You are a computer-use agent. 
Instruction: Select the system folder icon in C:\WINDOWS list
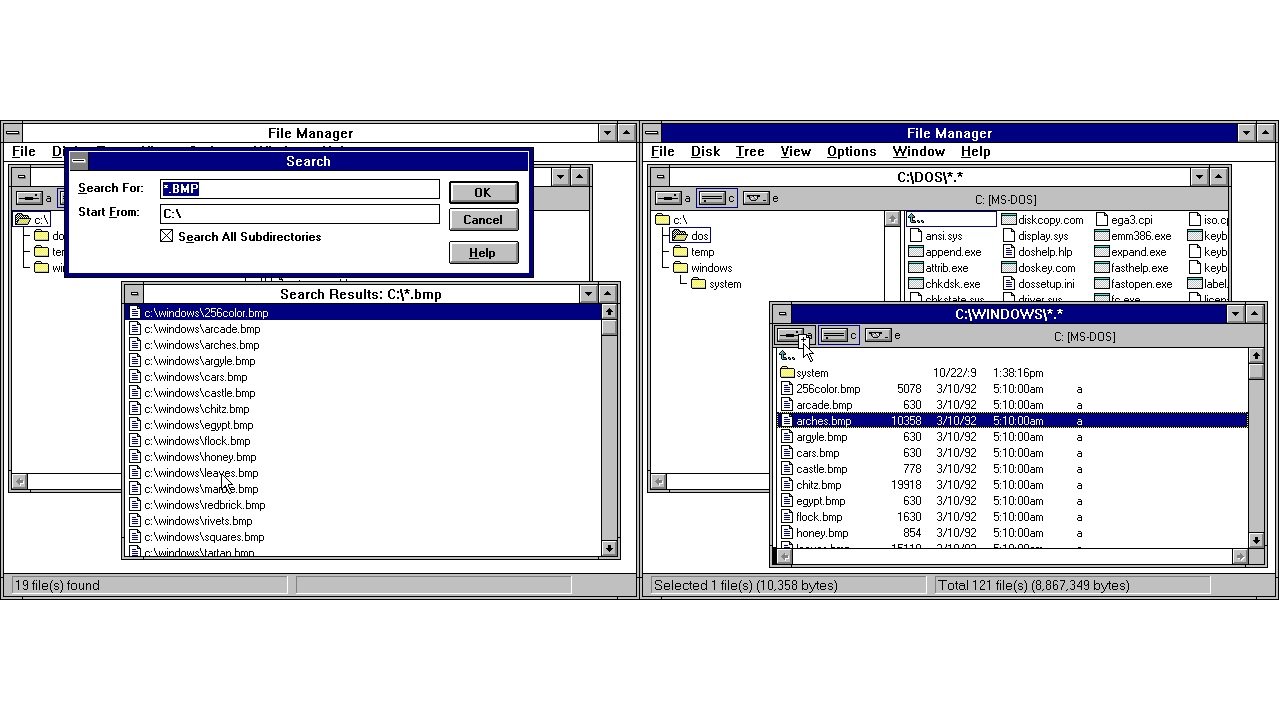pos(787,373)
